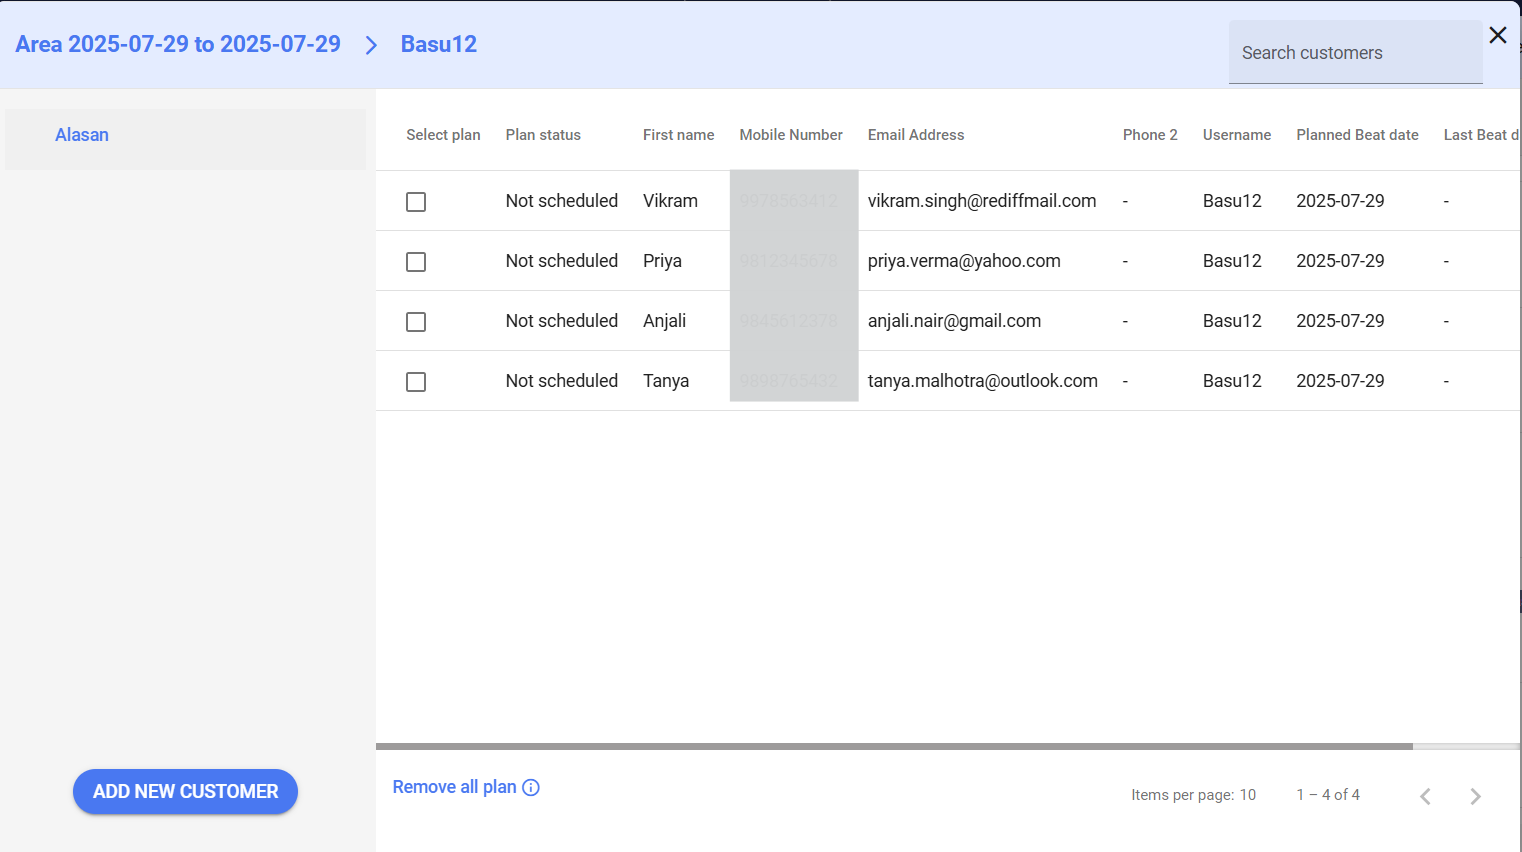Focus the Search customers field
Image resolution: width=1522 pixels, height=852 pixels.
(1354, 53)
